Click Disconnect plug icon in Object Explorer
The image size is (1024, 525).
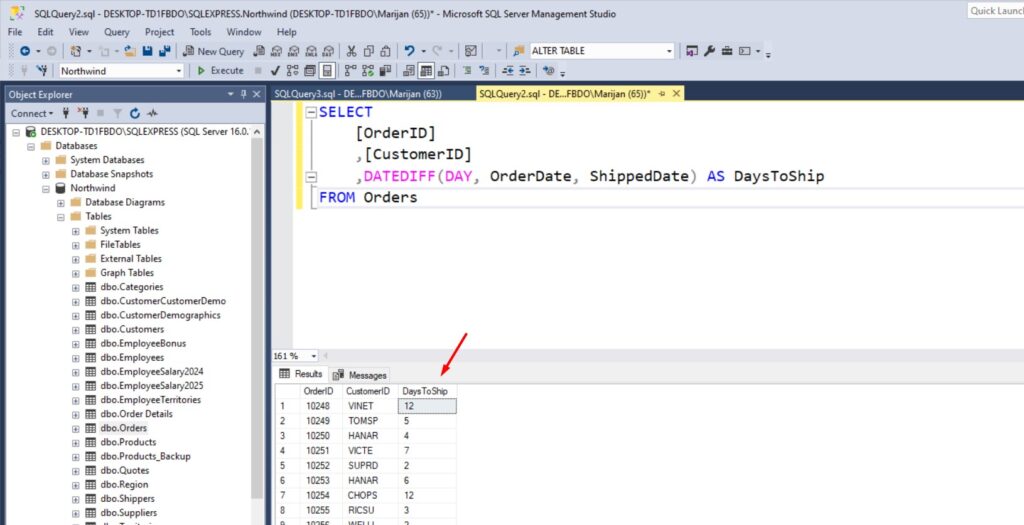83,113
